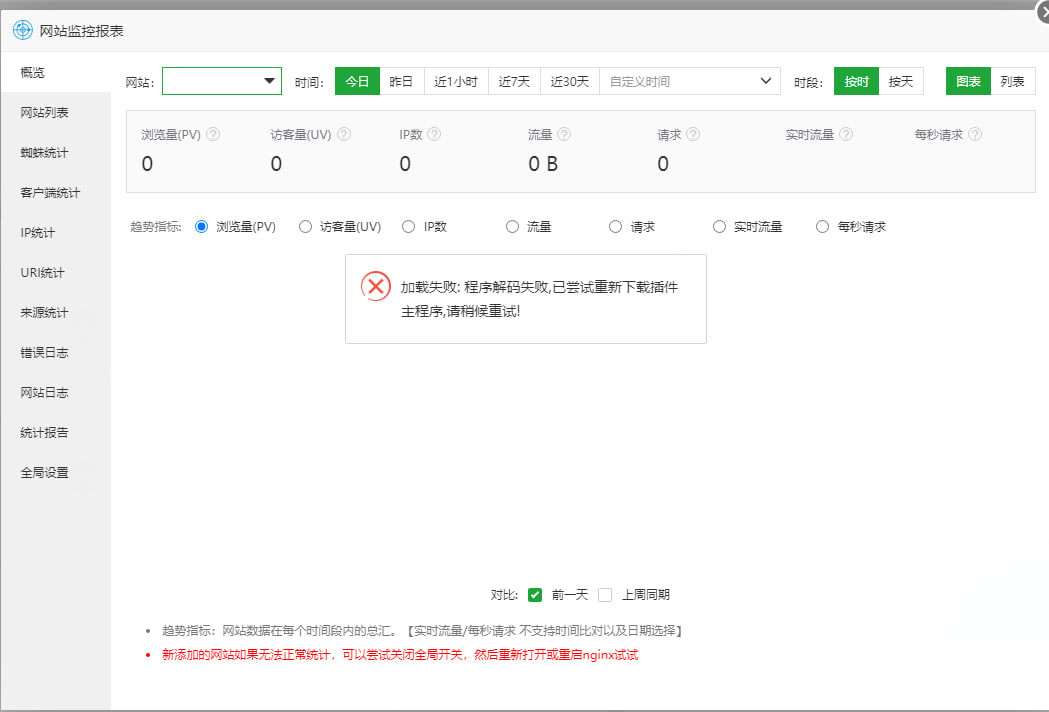Screen dimensions: 1049x712
Task: Open the 网站日志 sidebar tab
Action: (56, 393)
